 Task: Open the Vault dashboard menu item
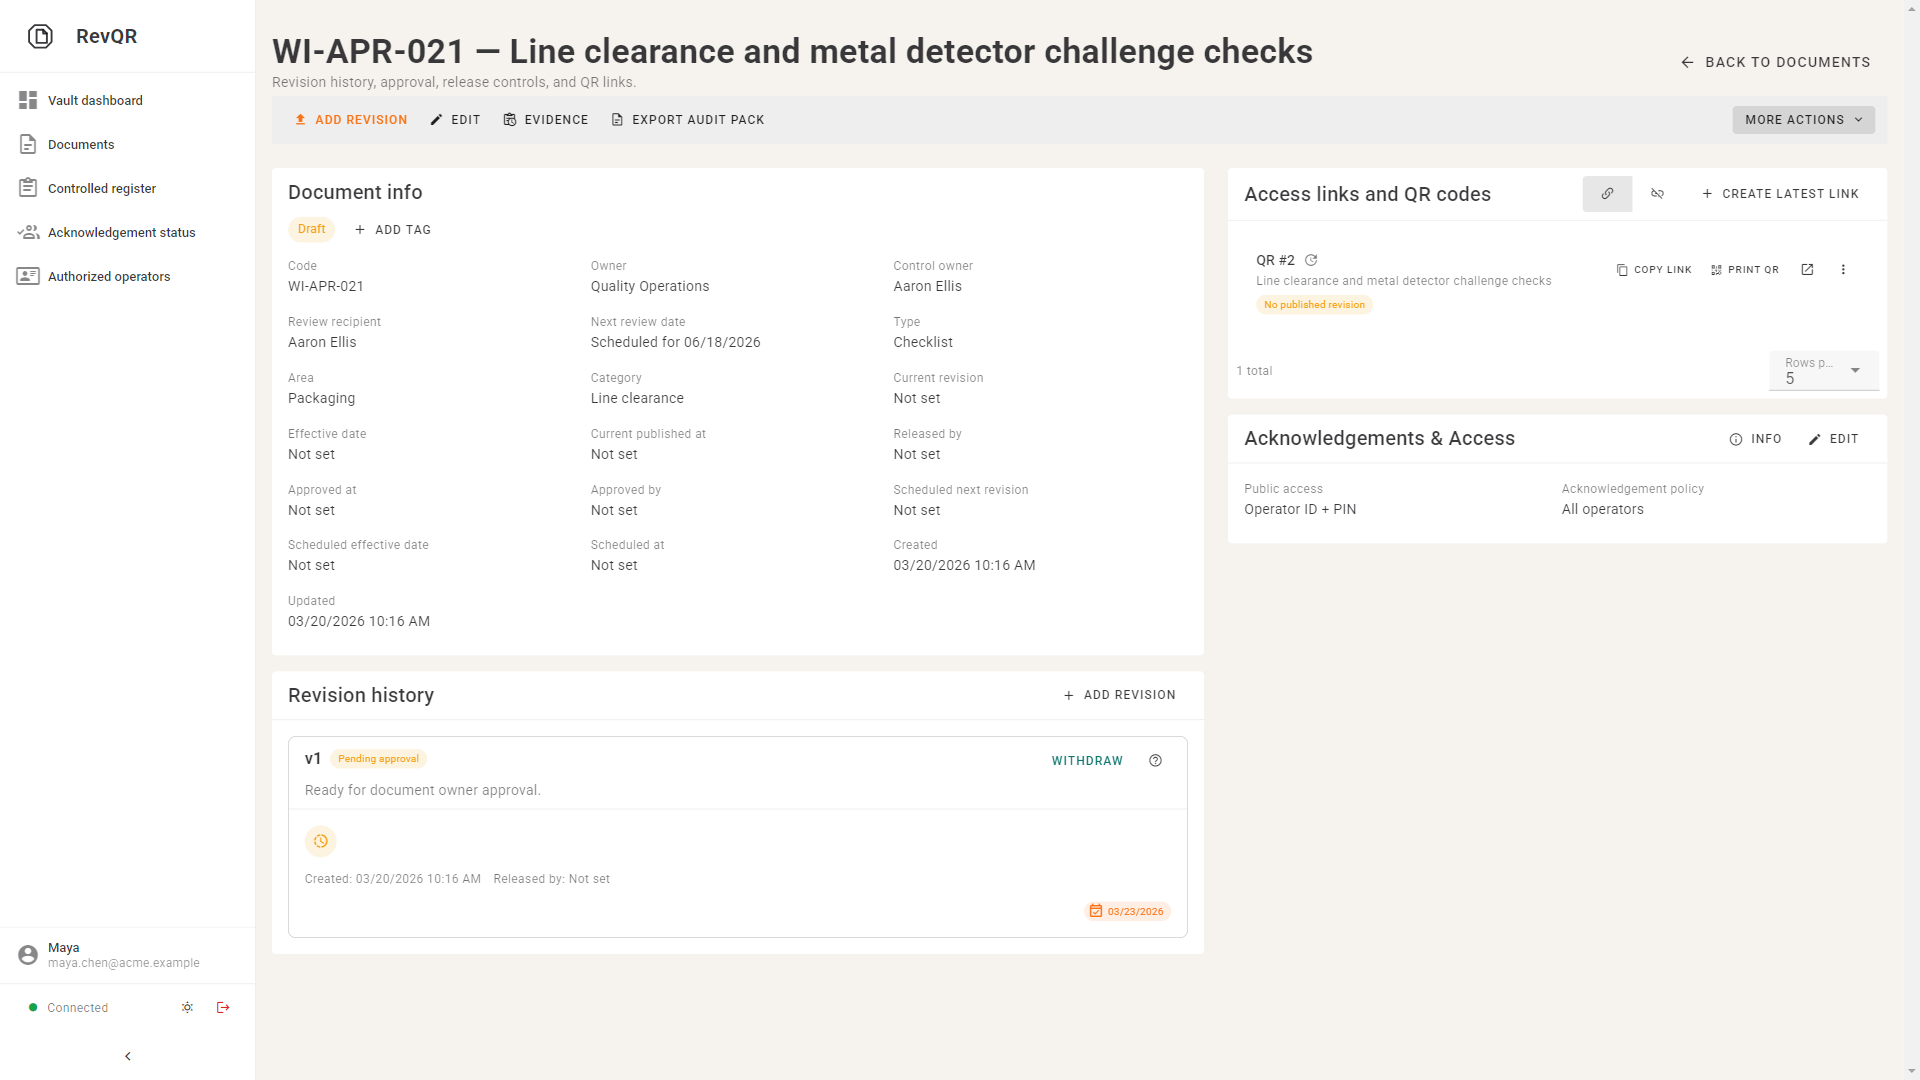coord(29,100)
